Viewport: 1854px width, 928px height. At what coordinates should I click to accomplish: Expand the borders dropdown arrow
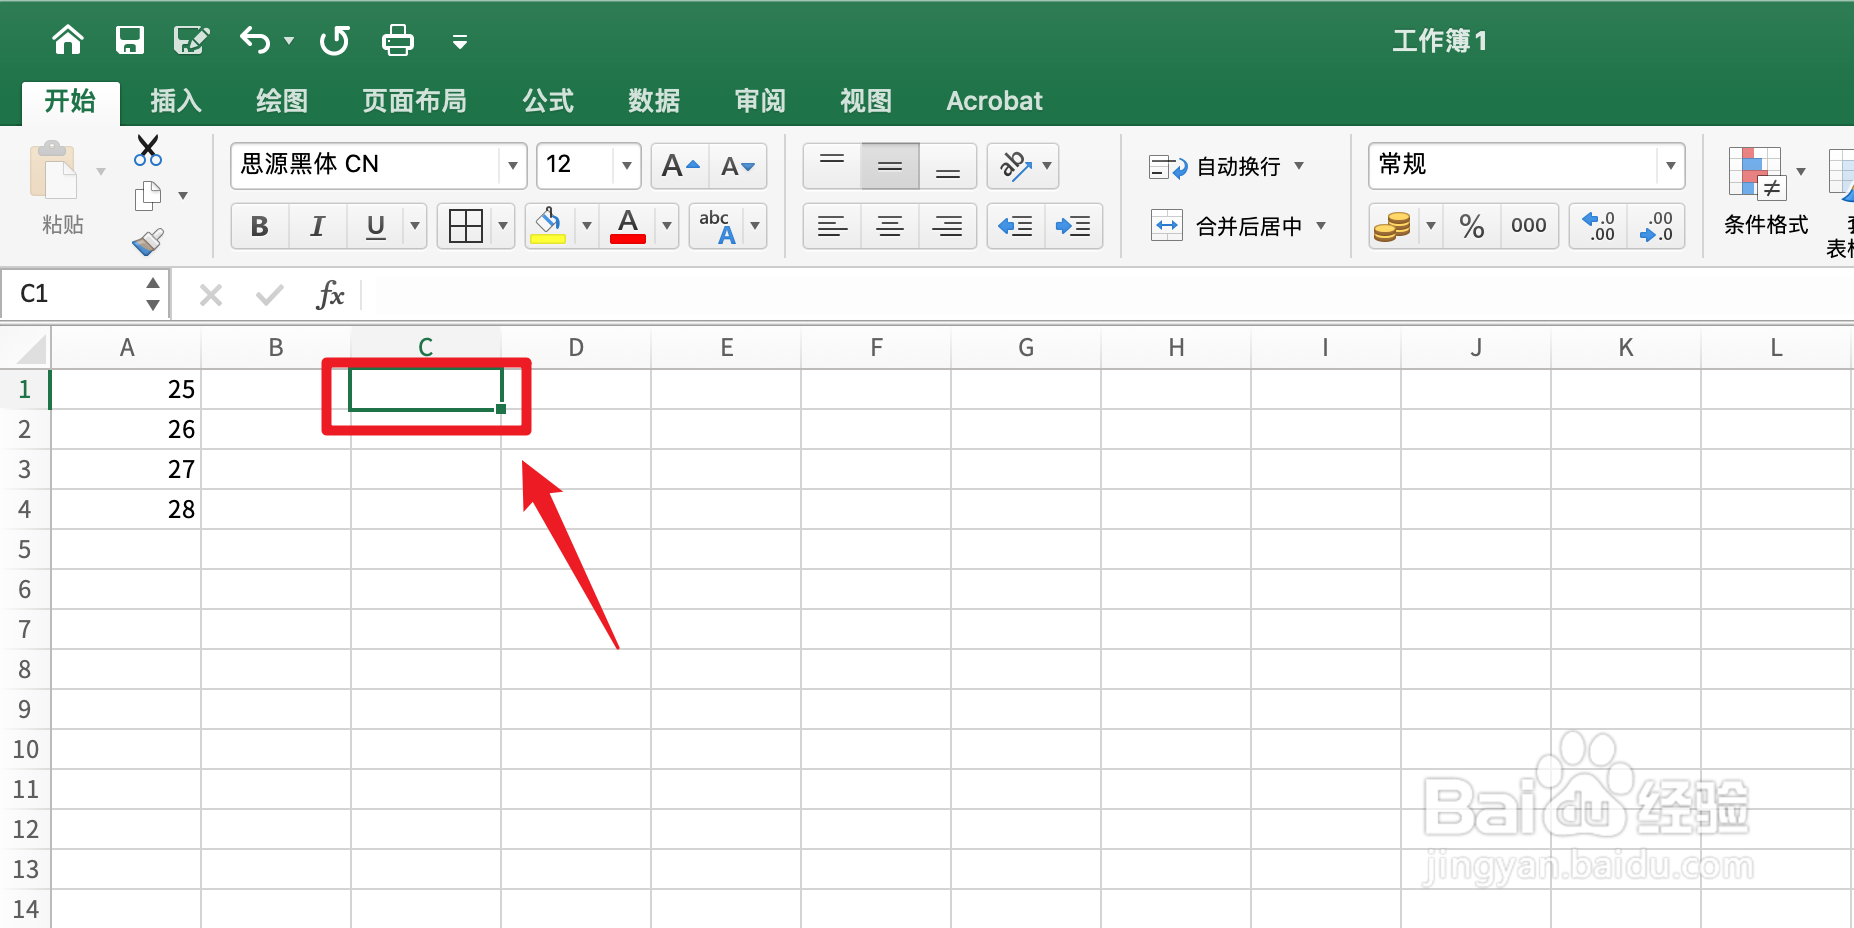click(503, 226)
